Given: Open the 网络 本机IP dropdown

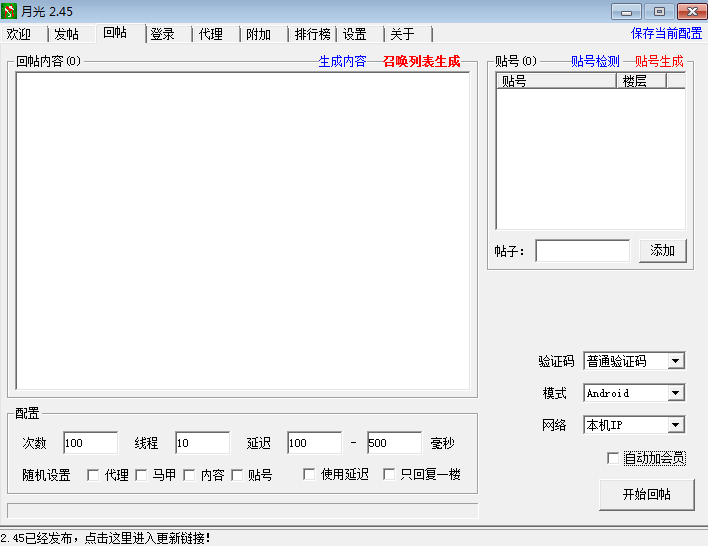Looking at the screenshot, I should point(675,425).
